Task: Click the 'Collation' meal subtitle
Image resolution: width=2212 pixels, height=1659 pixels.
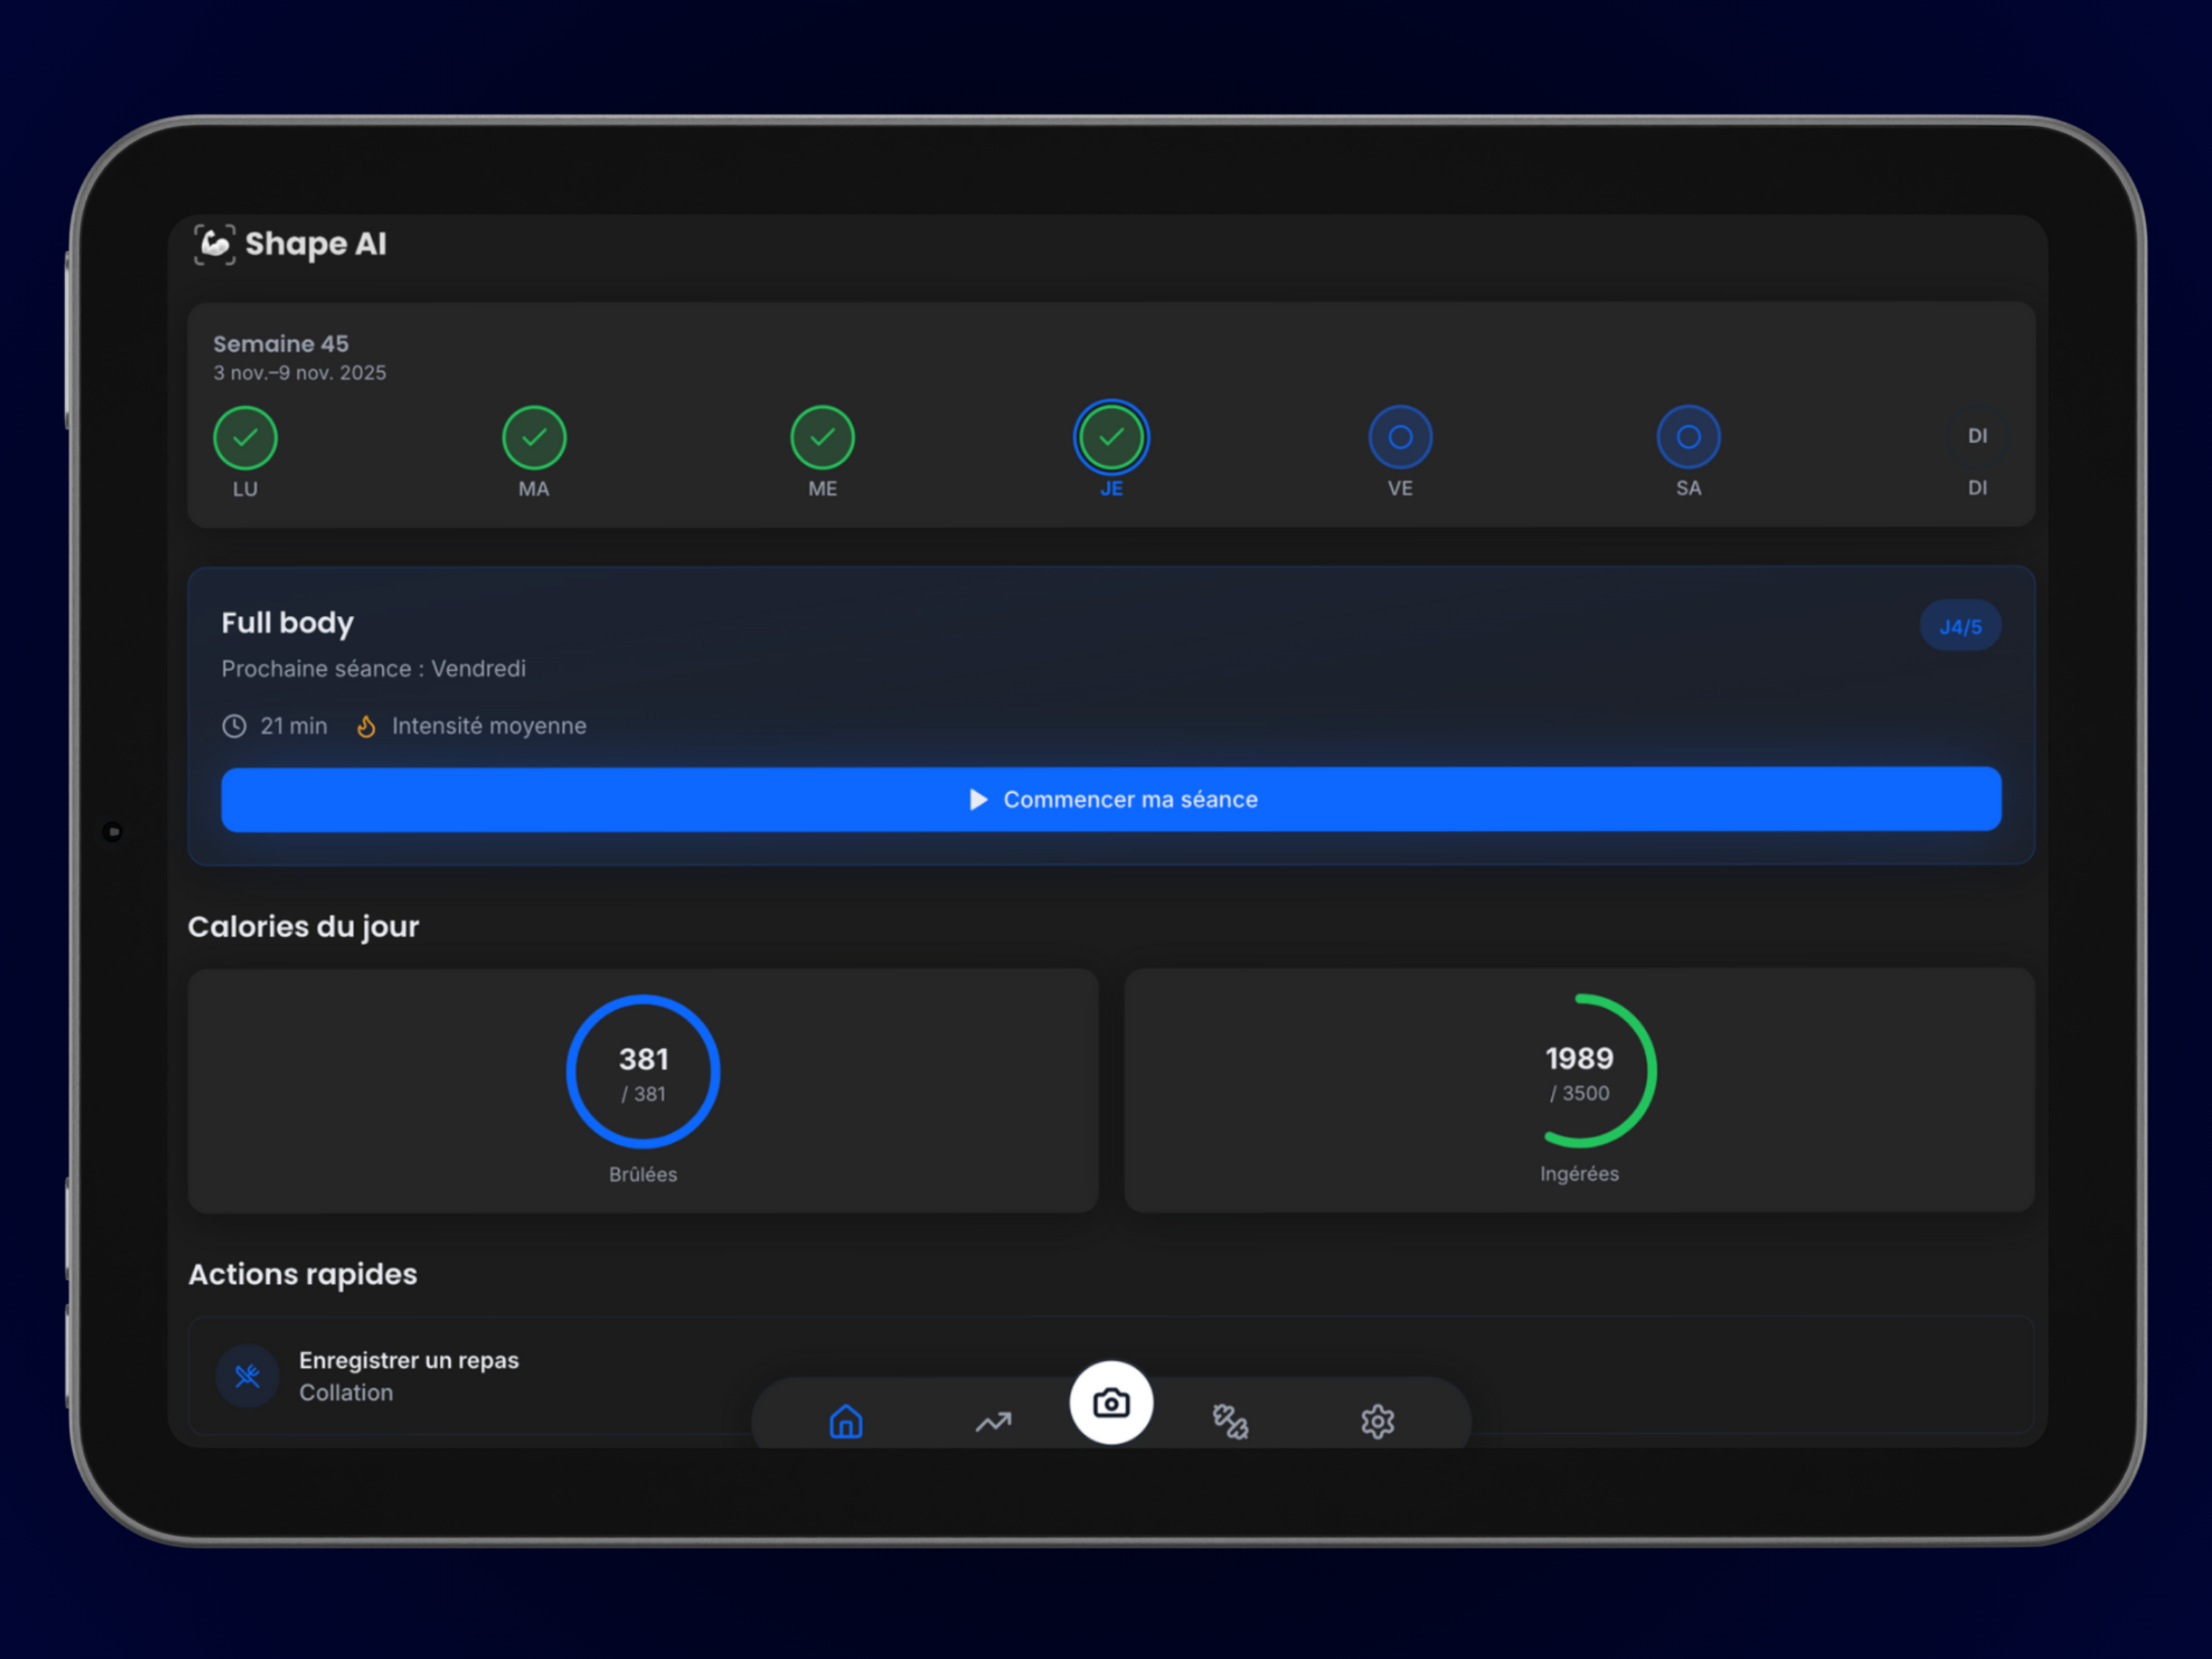Action: 346,1393
